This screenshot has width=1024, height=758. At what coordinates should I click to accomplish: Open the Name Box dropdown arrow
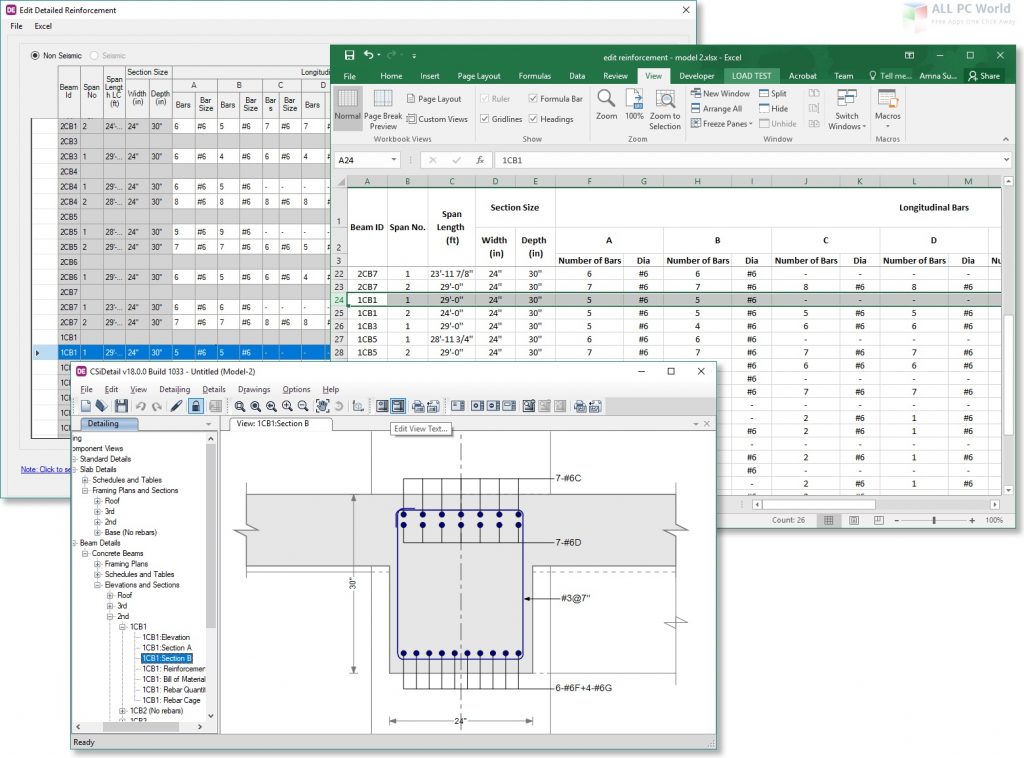pyautogui.click(x=394, y=160)
